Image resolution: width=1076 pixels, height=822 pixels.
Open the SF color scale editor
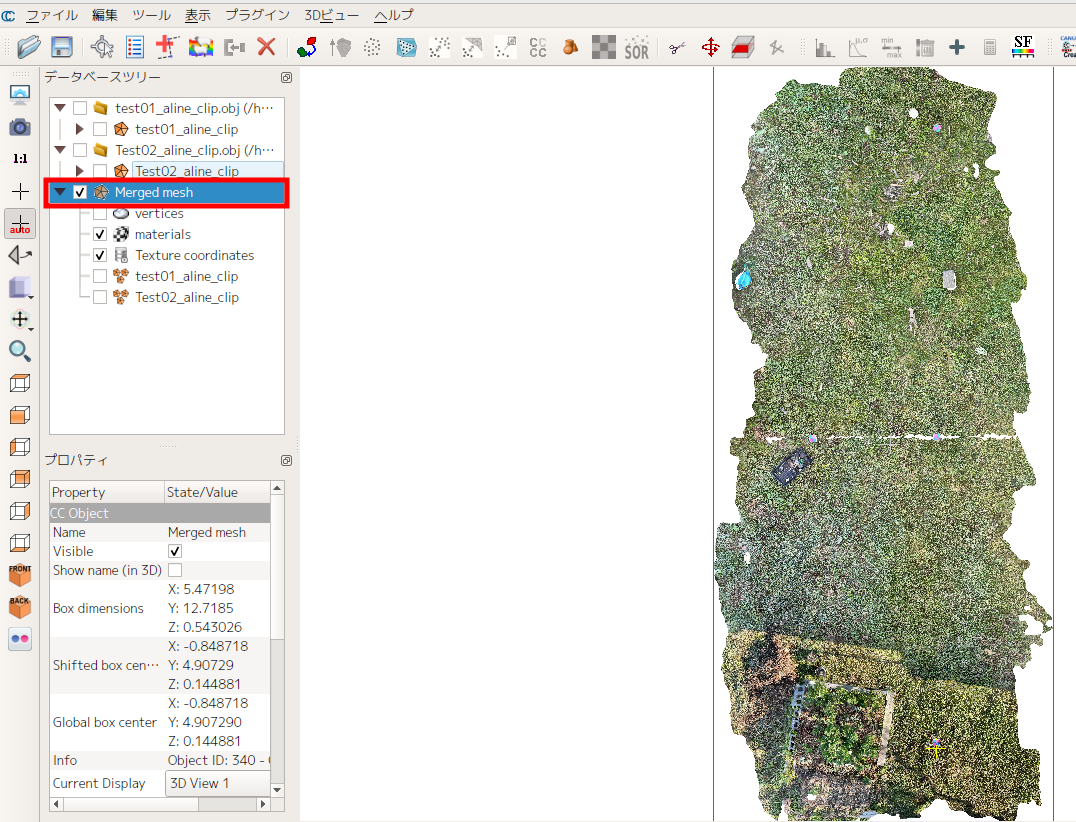[x=1022, y=47]
